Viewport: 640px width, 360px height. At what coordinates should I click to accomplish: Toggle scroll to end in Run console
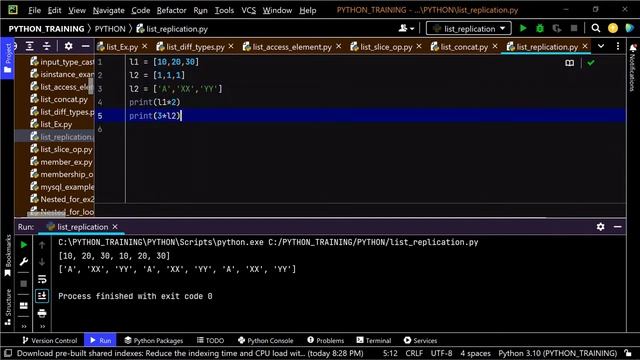pyautogui.click(x=42, y=296)
